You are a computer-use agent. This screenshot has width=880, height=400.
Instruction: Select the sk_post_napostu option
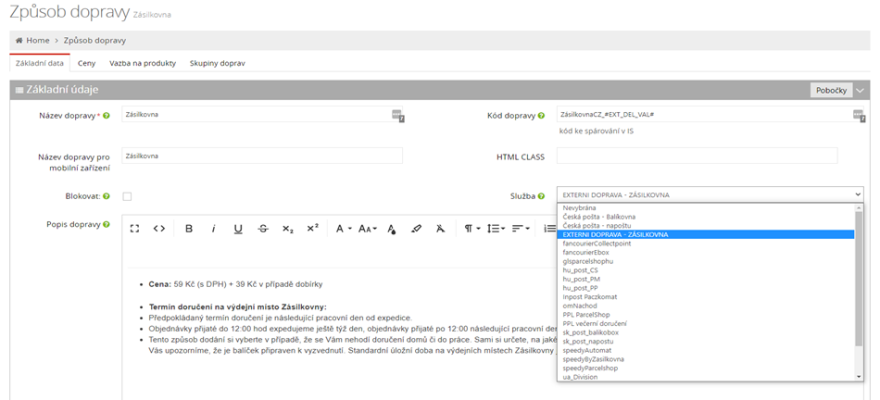point(706,341)
